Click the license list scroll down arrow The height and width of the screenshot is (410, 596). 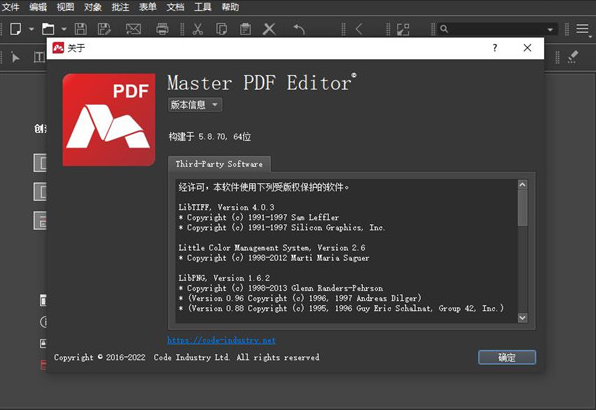(x=523, y=318)
